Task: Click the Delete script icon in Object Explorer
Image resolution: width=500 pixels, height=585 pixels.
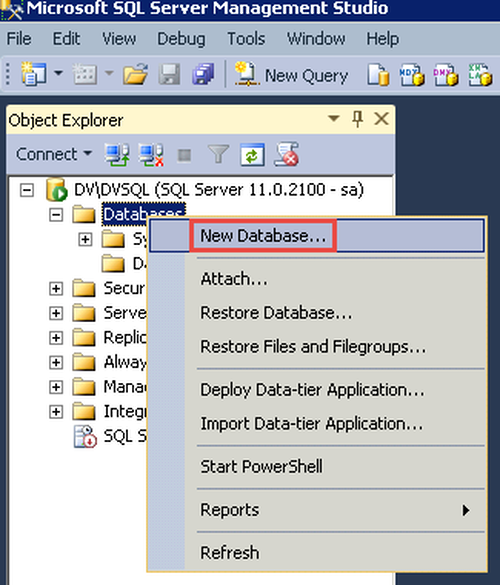Action: (287, 154)
